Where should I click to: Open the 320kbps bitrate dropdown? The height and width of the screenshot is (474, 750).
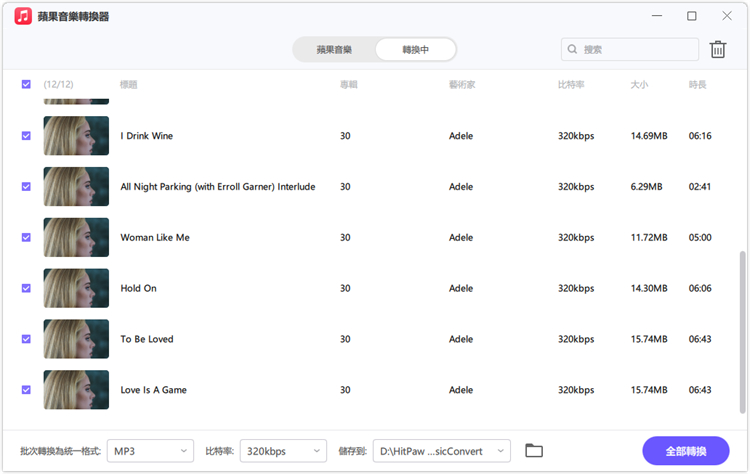(283, 451)
